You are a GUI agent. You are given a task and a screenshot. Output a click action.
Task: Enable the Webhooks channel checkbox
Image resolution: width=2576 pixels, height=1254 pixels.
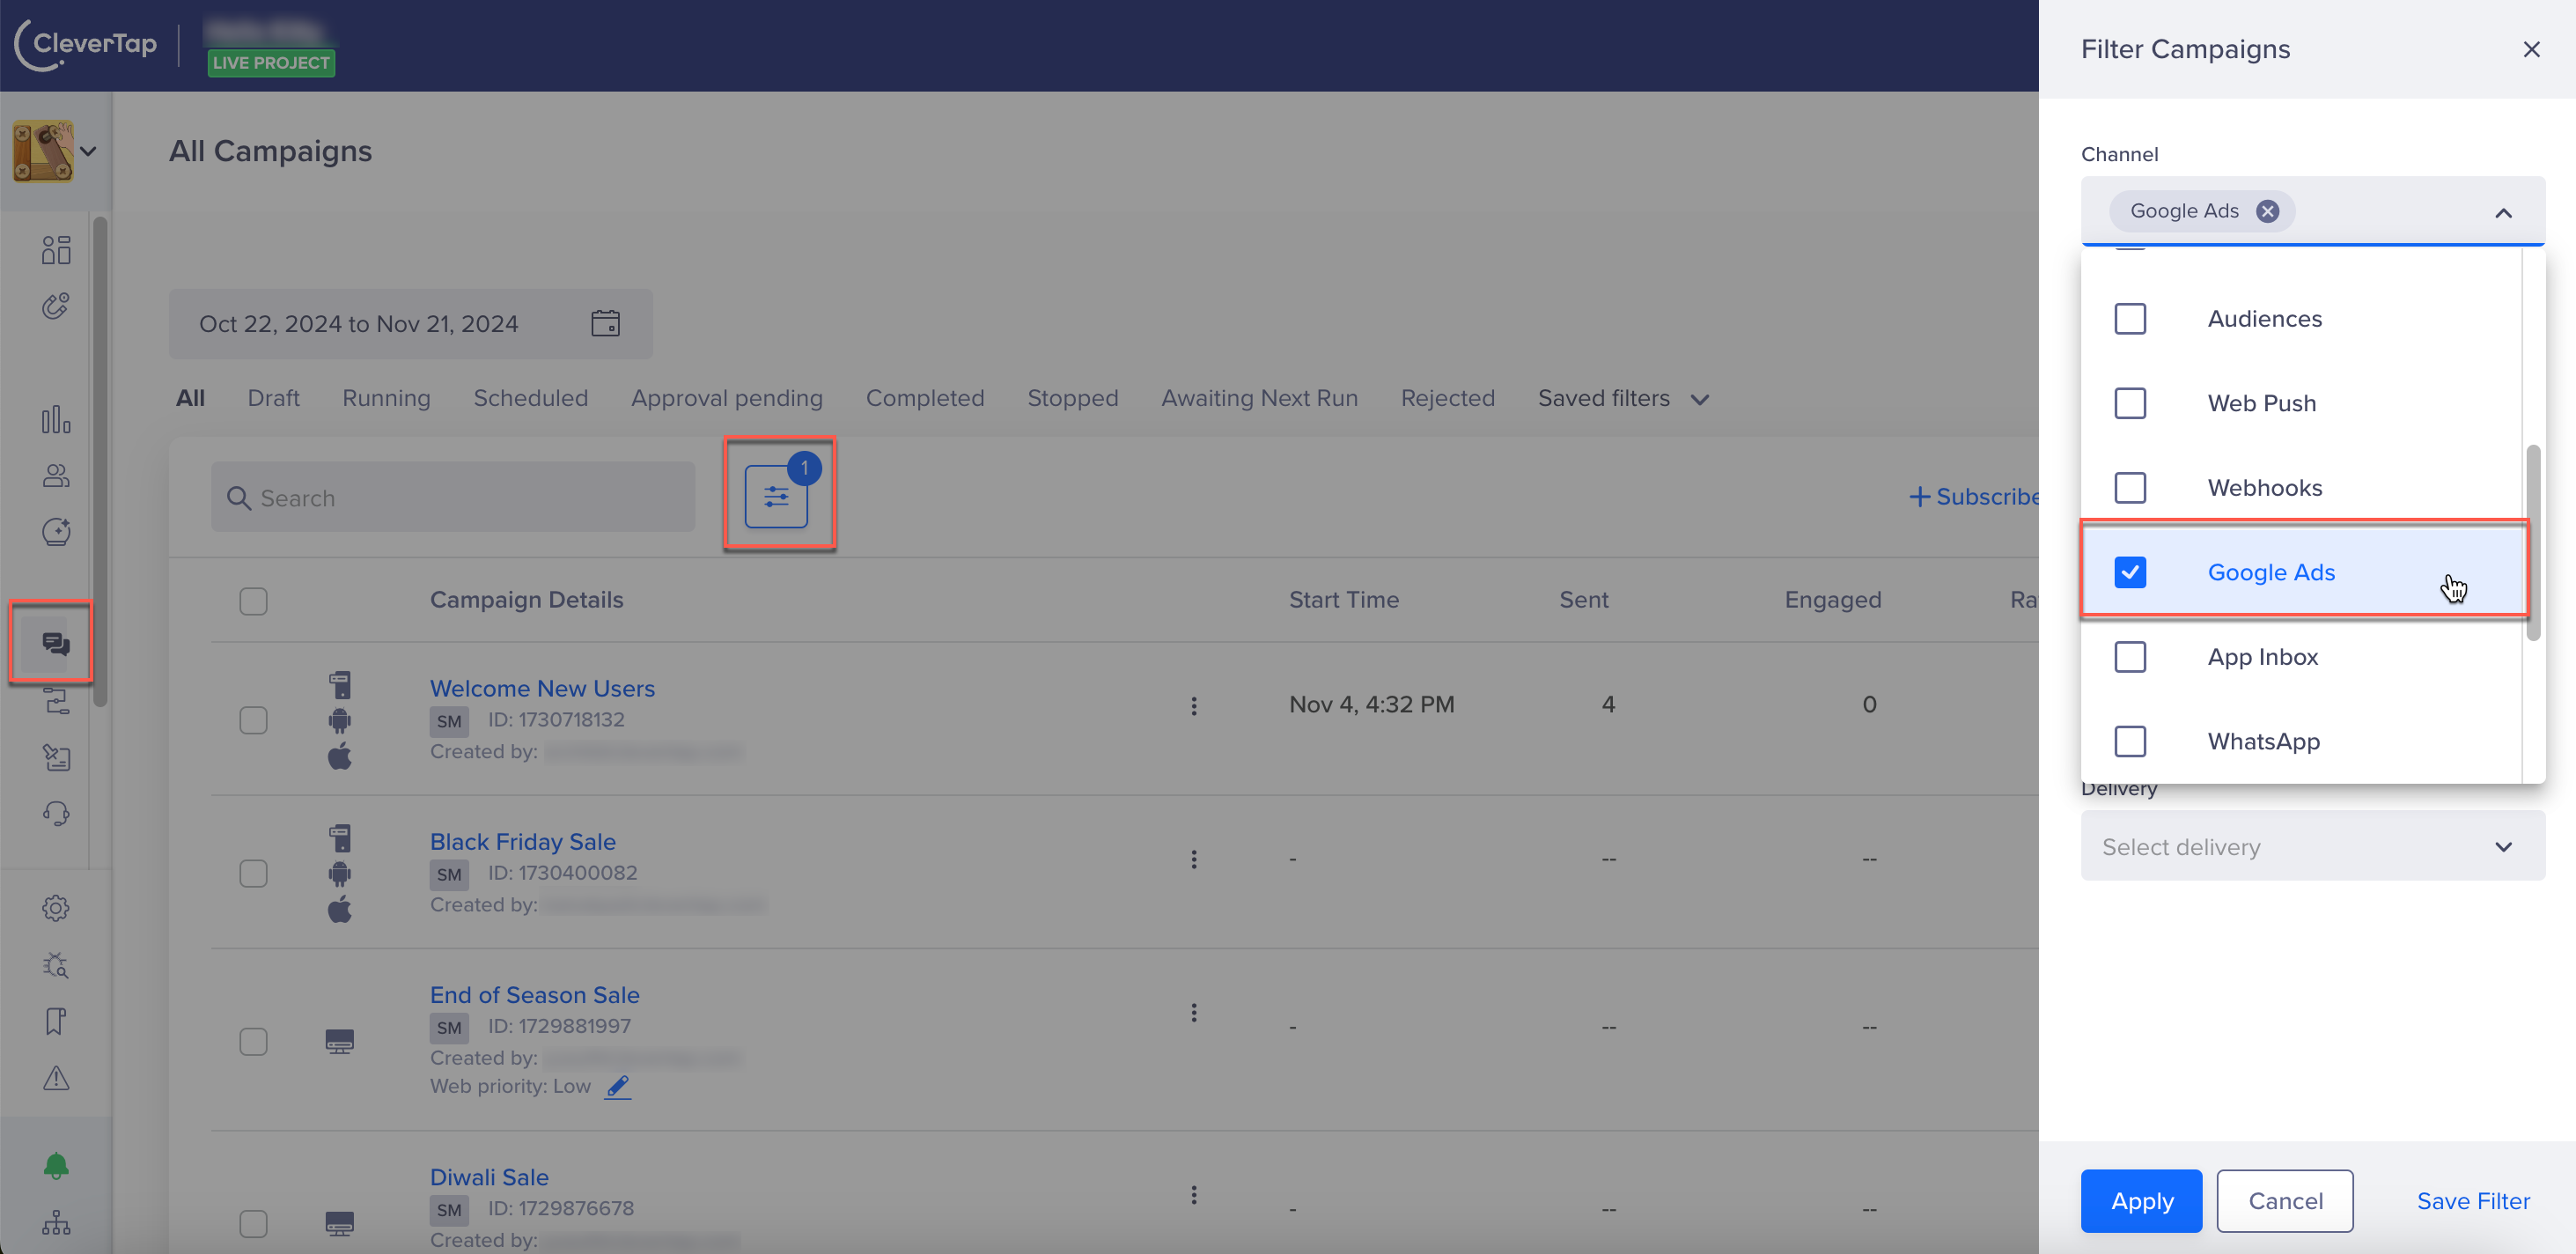click(x=2129, y=486)
